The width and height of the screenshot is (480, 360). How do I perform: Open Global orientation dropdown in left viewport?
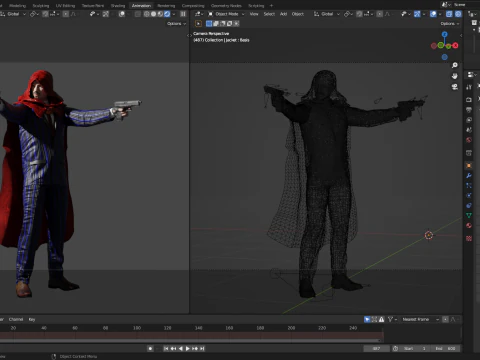[x=13, y=14]
